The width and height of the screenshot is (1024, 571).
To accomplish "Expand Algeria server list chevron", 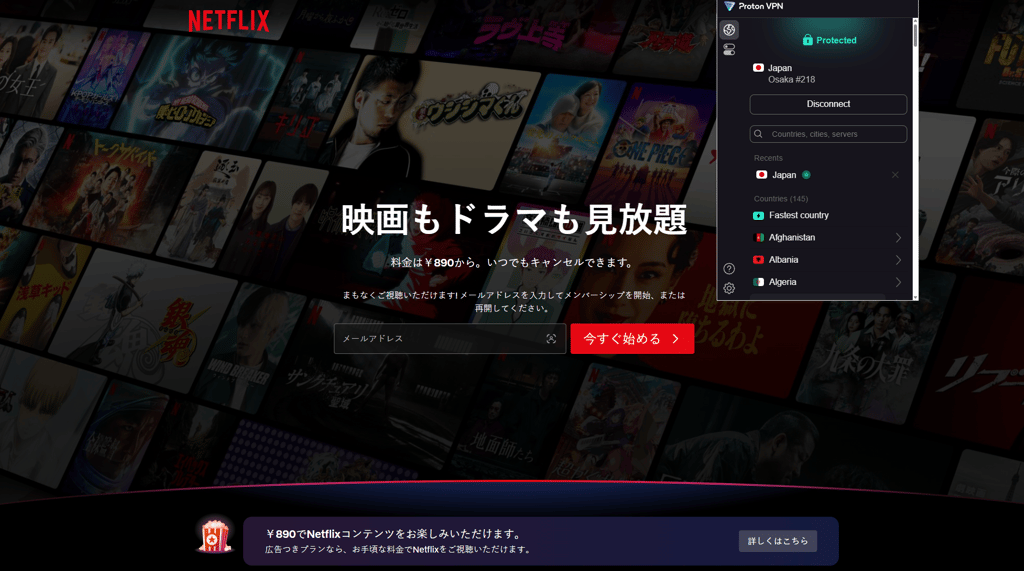I will click(x=899, y=282).
